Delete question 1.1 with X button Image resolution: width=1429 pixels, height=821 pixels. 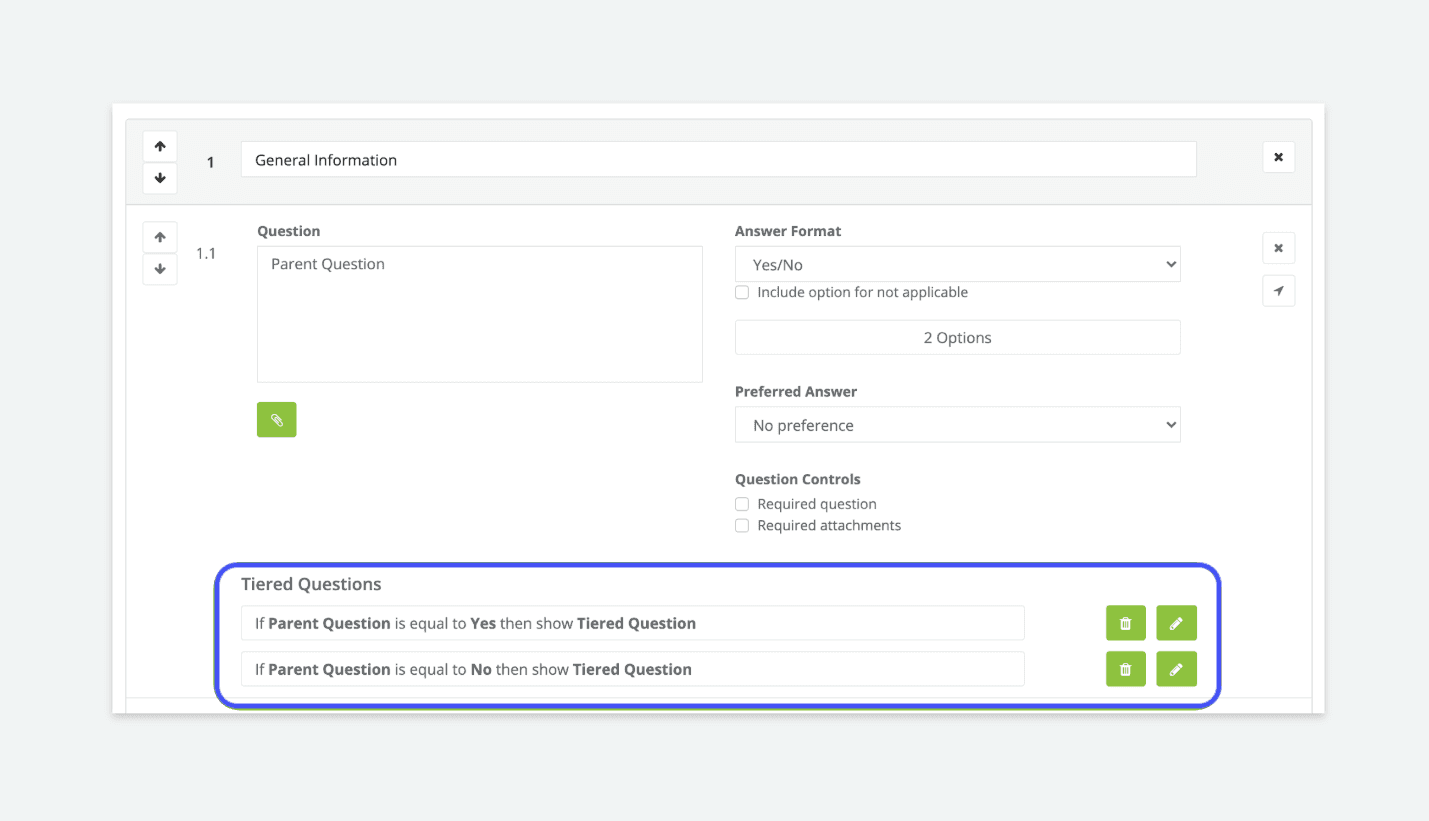(1278, 248)
